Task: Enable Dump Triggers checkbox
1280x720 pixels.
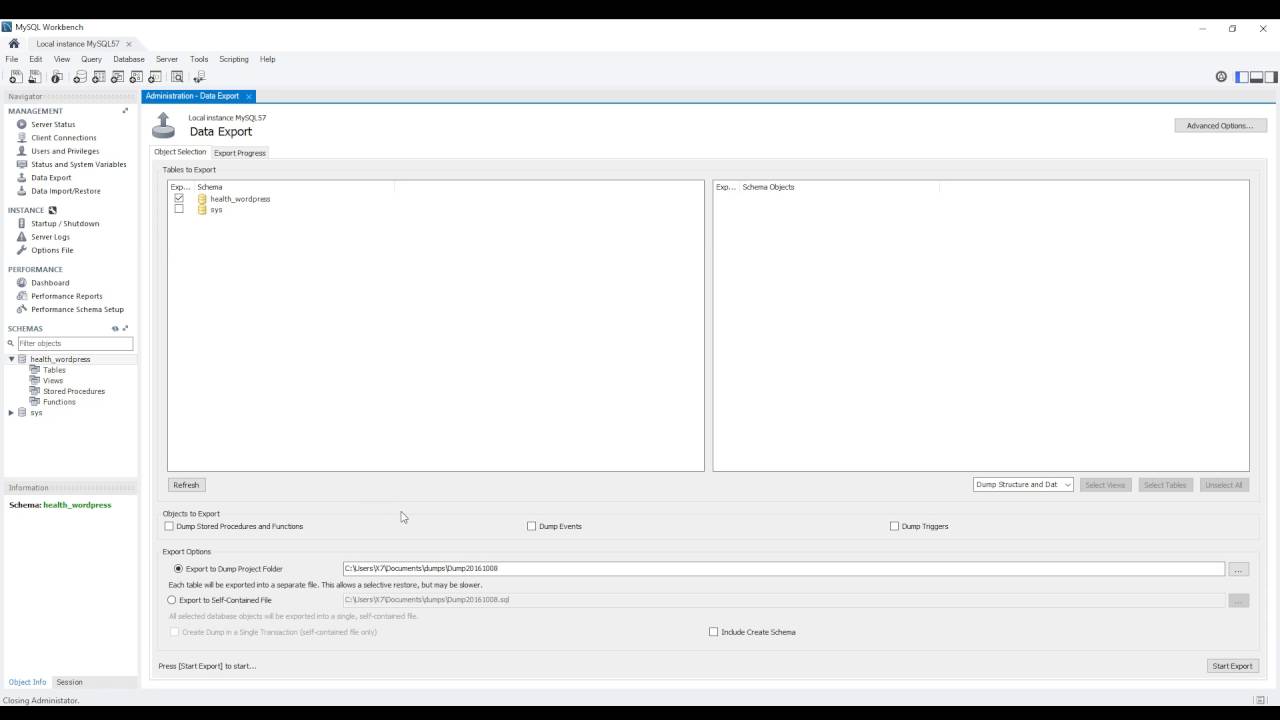Action: pos(895,526)
